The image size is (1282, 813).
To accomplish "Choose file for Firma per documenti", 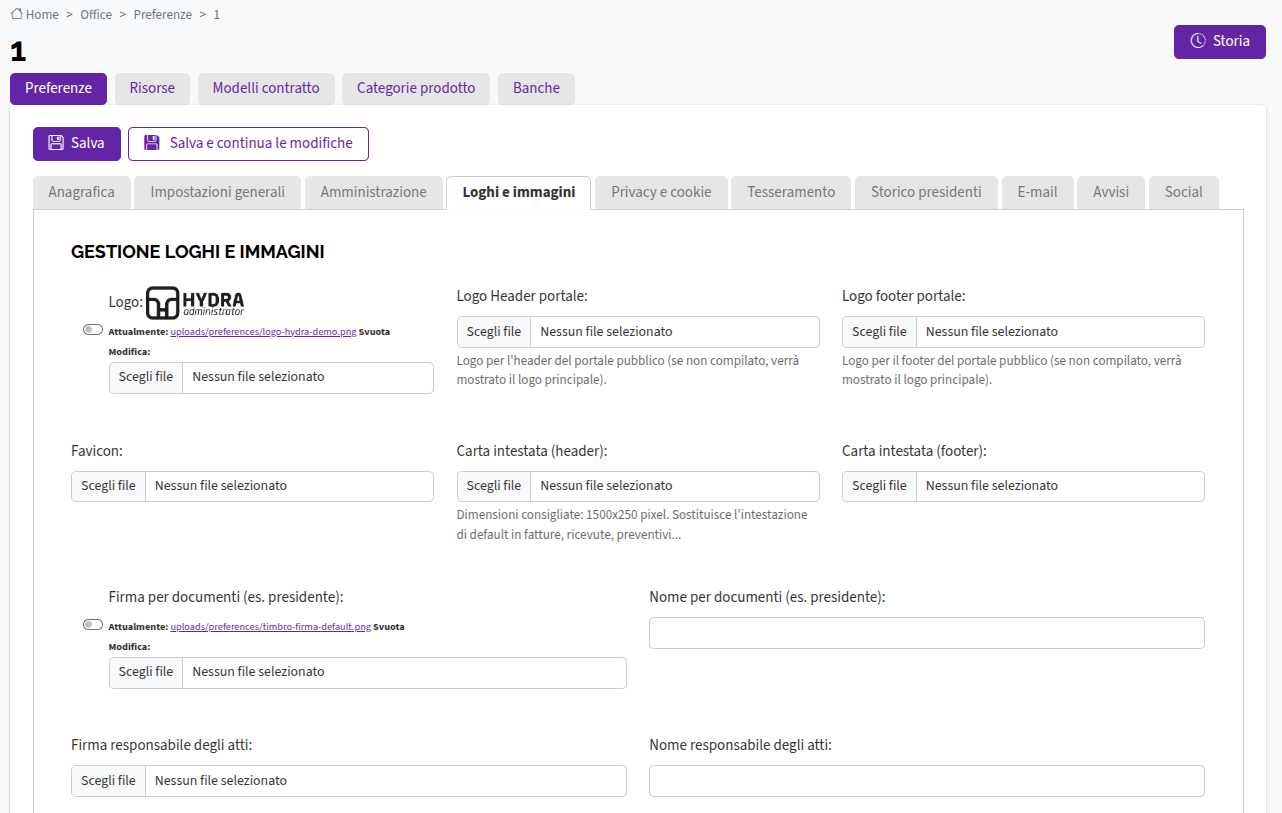I will pyautogui.click(x=368, y=672).
